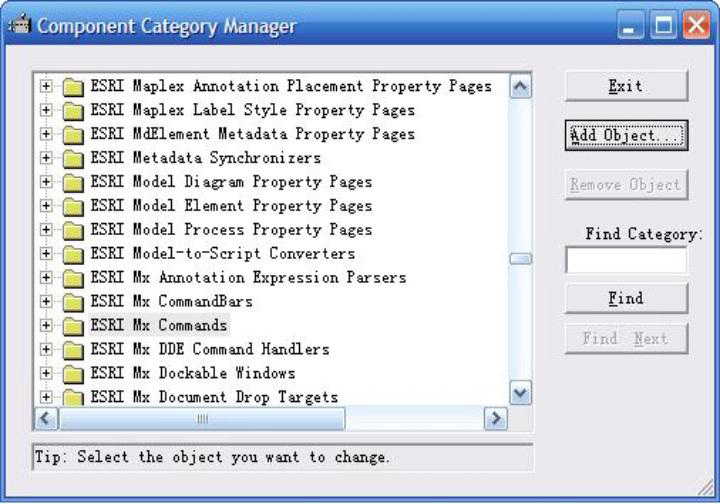The image size is (720, 504).
Task: Select ESRI MdElement Metadata Property Pages text
Action: pos(253,134)
